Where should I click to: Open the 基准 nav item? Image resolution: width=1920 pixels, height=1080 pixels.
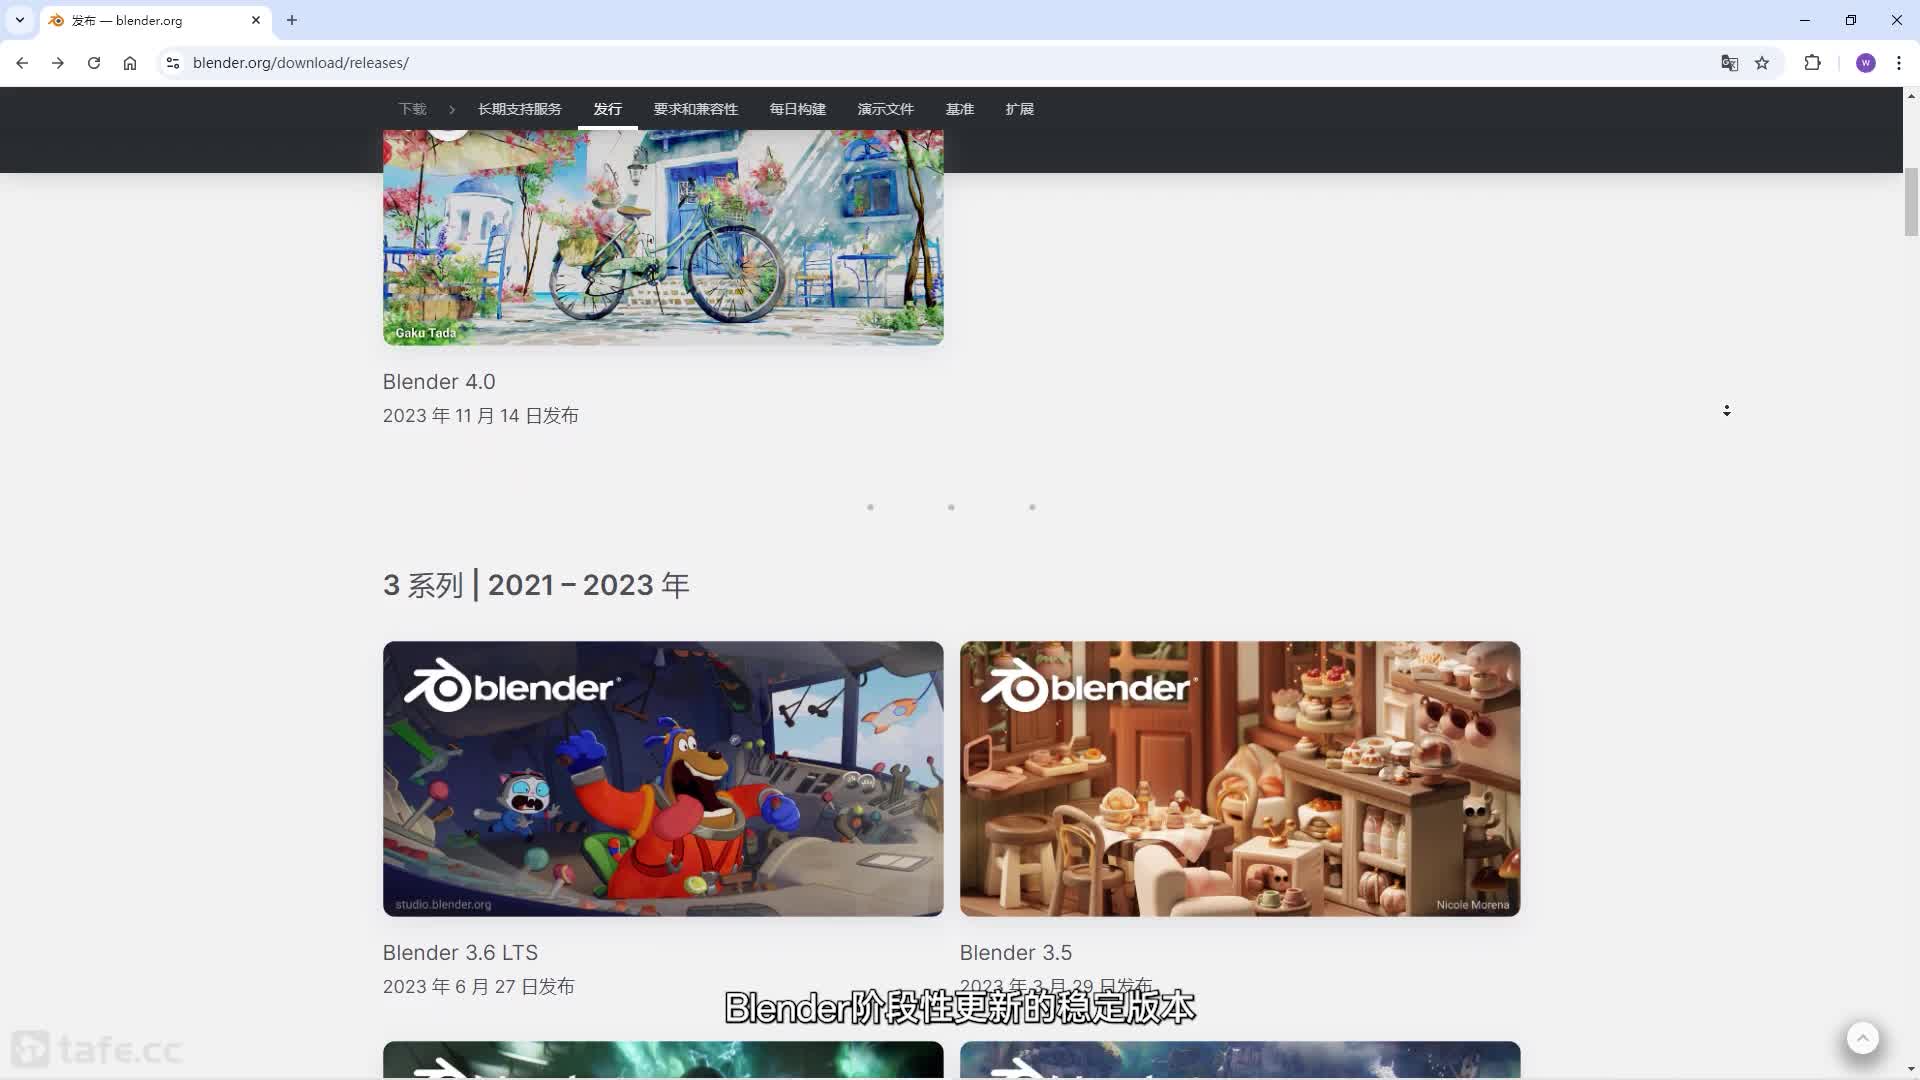(x=960, y=109)
